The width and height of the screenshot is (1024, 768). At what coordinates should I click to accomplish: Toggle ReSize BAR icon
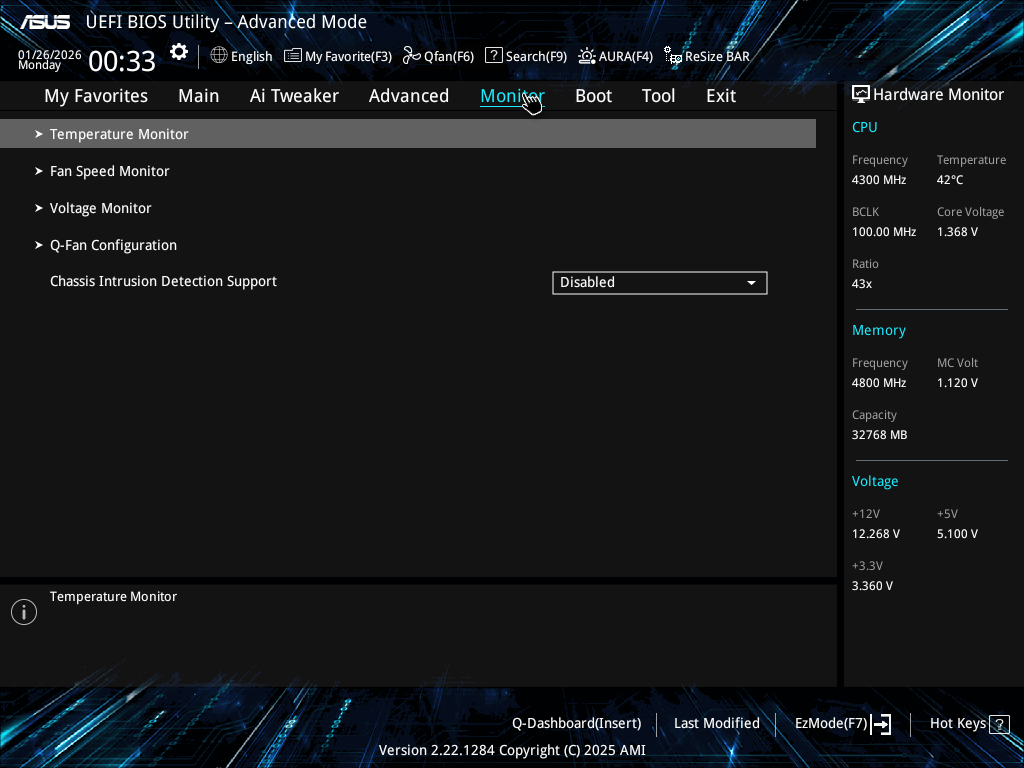(673, 56)
